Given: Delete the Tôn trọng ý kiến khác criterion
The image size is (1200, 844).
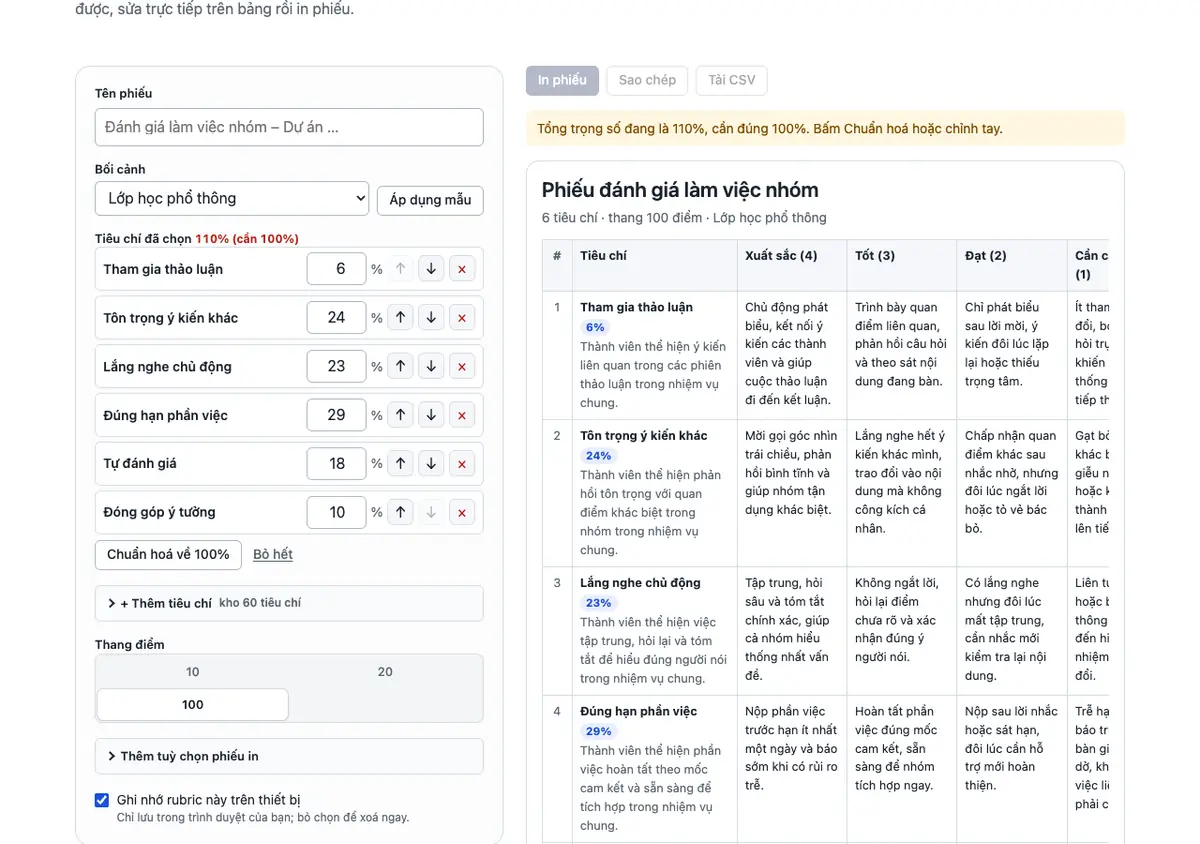Looking at the screenshot, I should pos(462,318).
